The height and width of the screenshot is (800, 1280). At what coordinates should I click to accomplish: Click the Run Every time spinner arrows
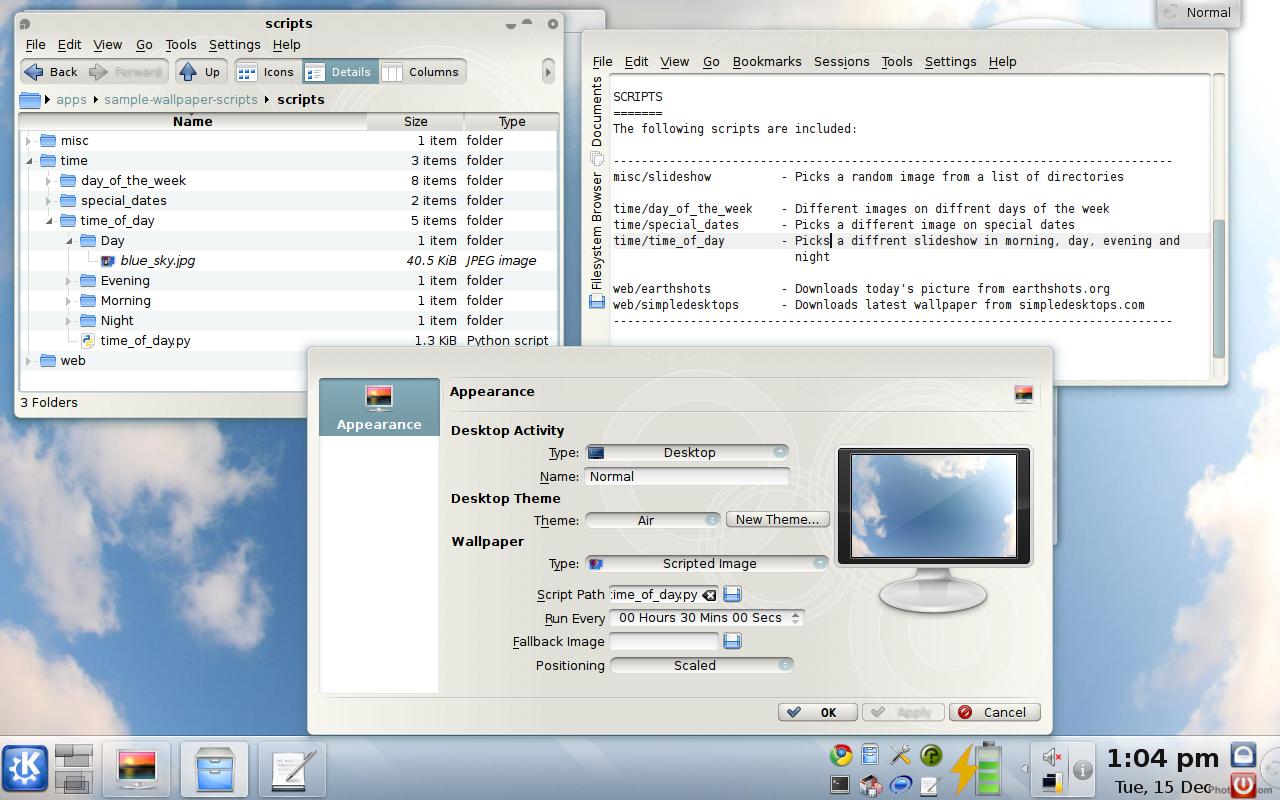(x=796, y=618)
